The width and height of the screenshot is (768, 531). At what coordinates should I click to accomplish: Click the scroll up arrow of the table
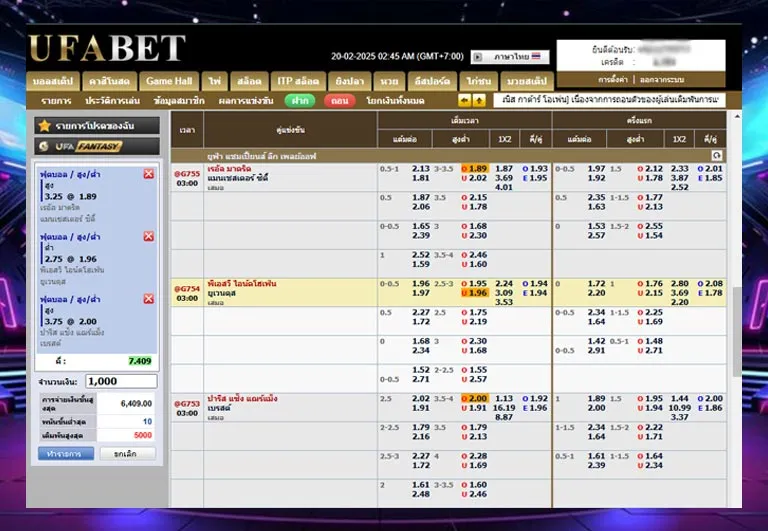point(737,117)
